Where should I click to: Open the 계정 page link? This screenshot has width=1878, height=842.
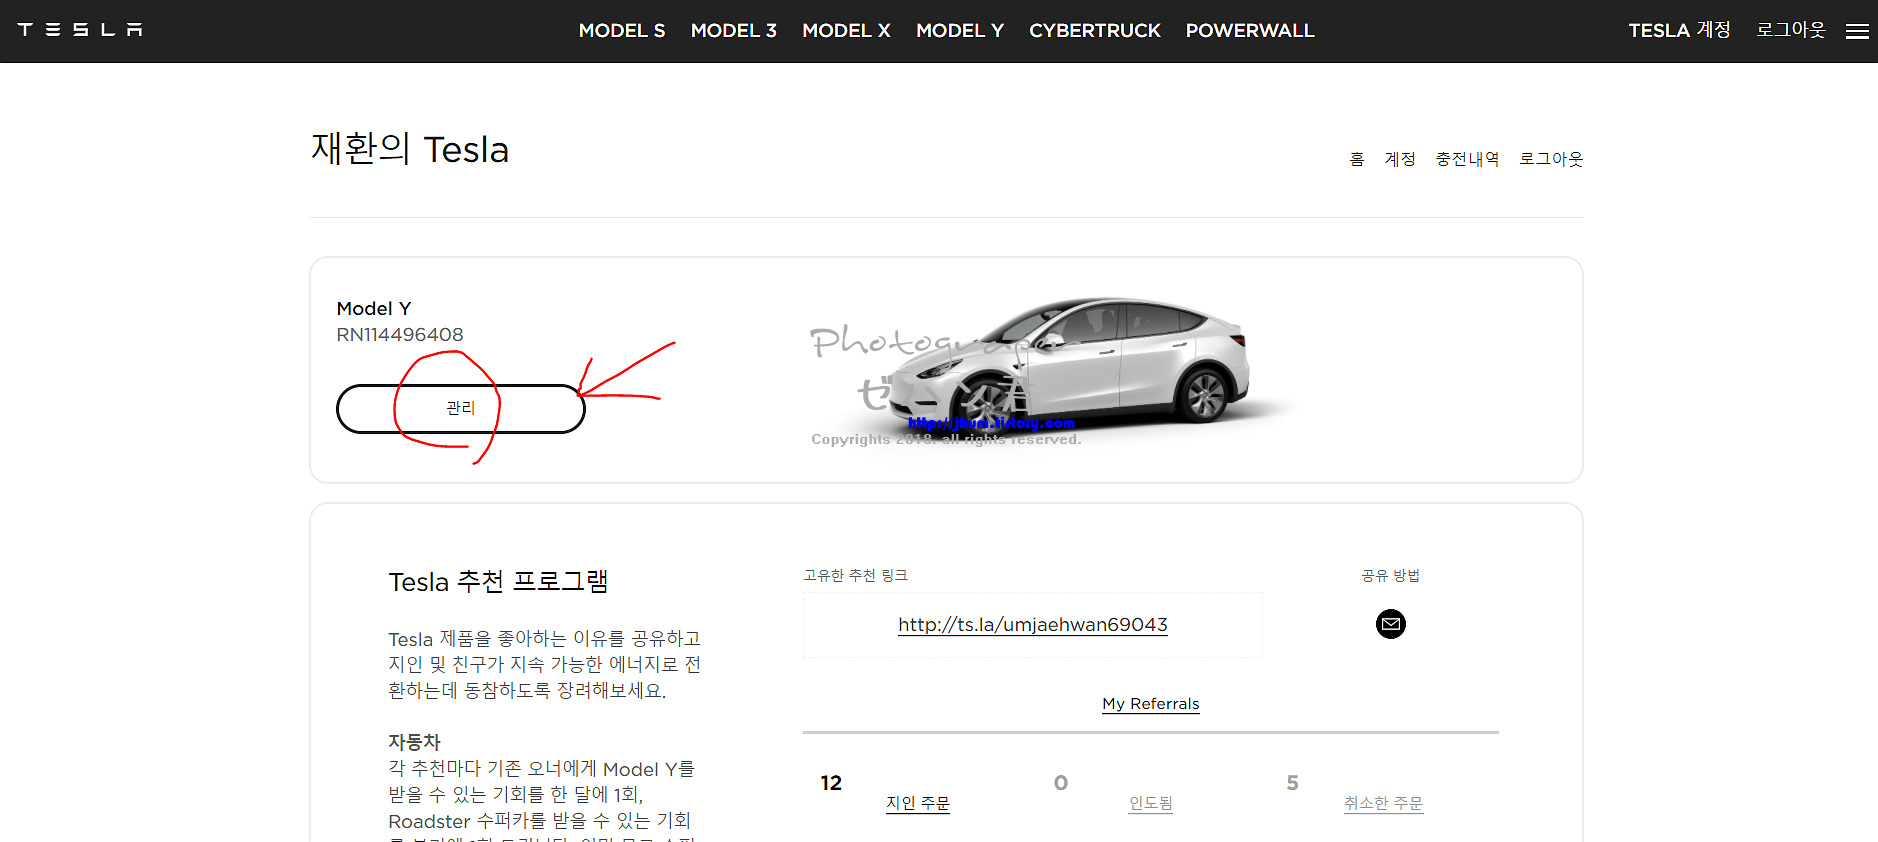click(x=1400, y=159)
